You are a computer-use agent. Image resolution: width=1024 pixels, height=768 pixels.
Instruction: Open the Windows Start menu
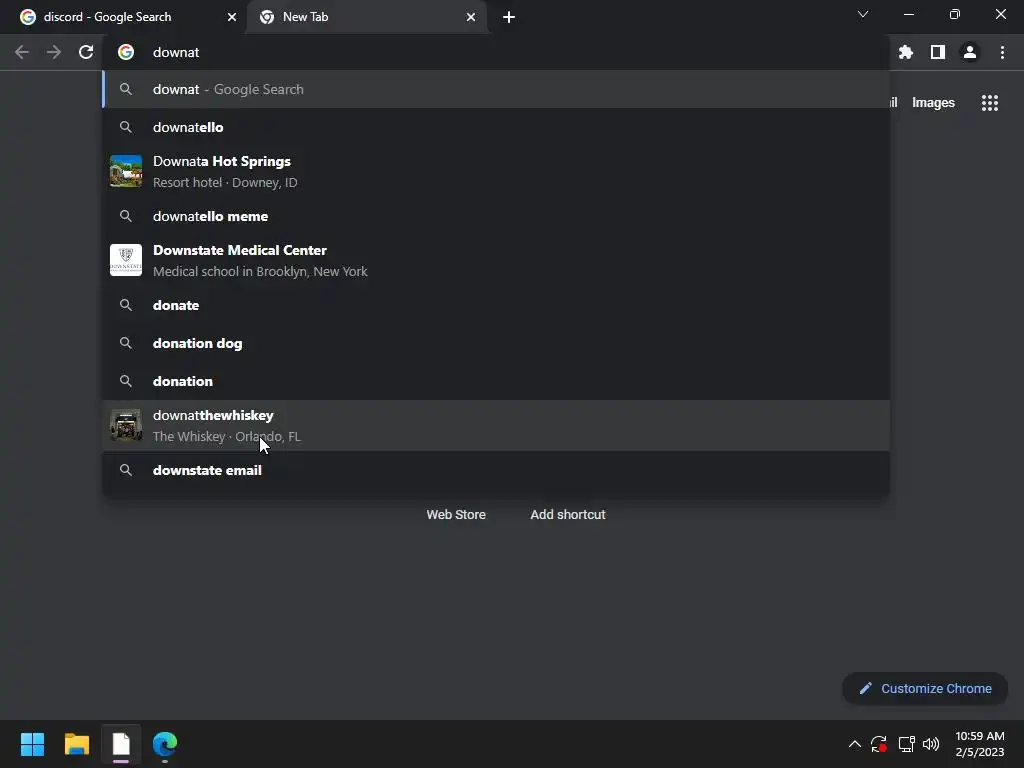32,744
